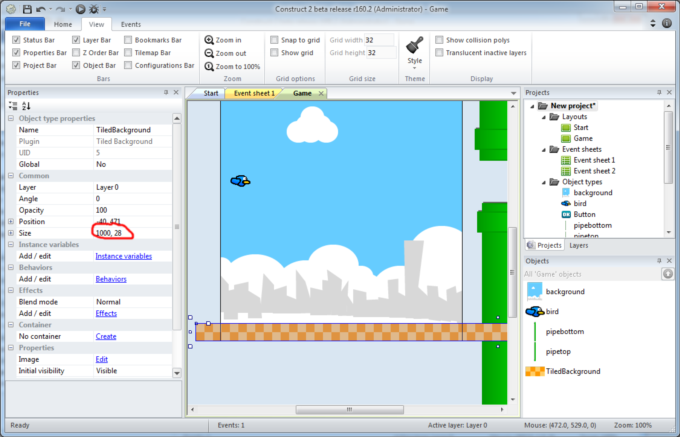
Task: Select the TiledBackground icon in Objects panel
Action: (535, 371)
